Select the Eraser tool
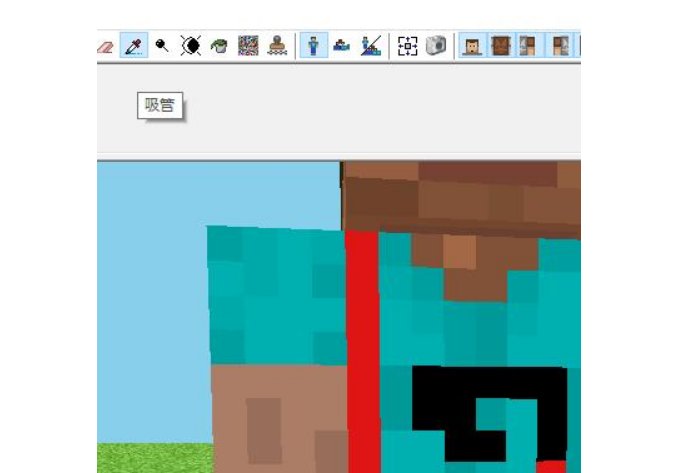This screenshot has height=473, width=679. click(105, 46)
